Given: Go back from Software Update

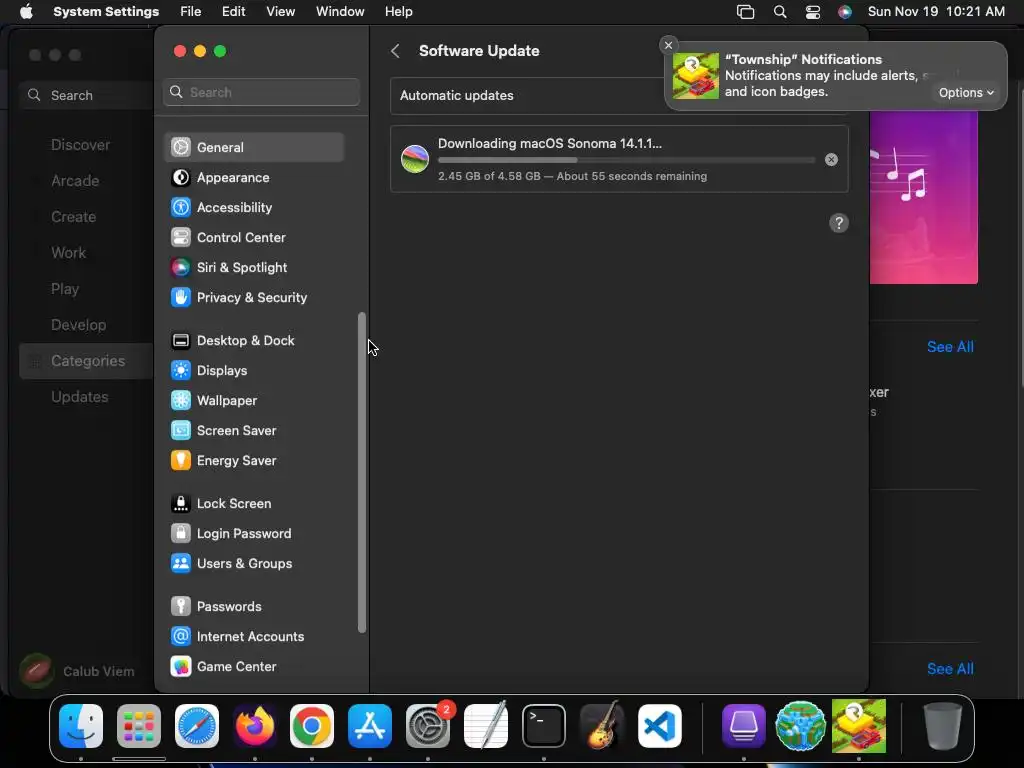Looking at the screenshot, I should coord(395,51).
